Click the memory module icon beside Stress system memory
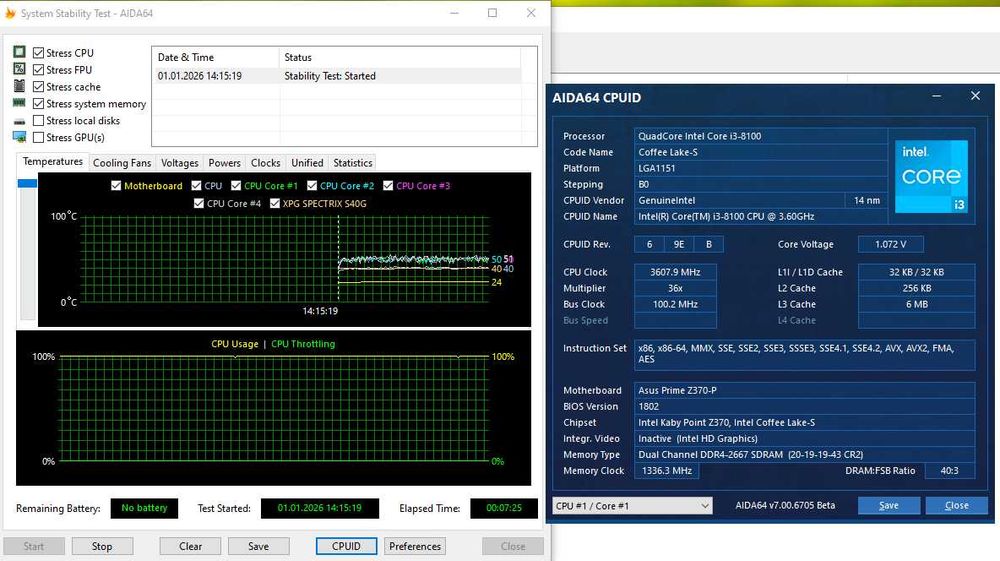The height and width of the screenshot is (561, 1000). tap(20, 103)
